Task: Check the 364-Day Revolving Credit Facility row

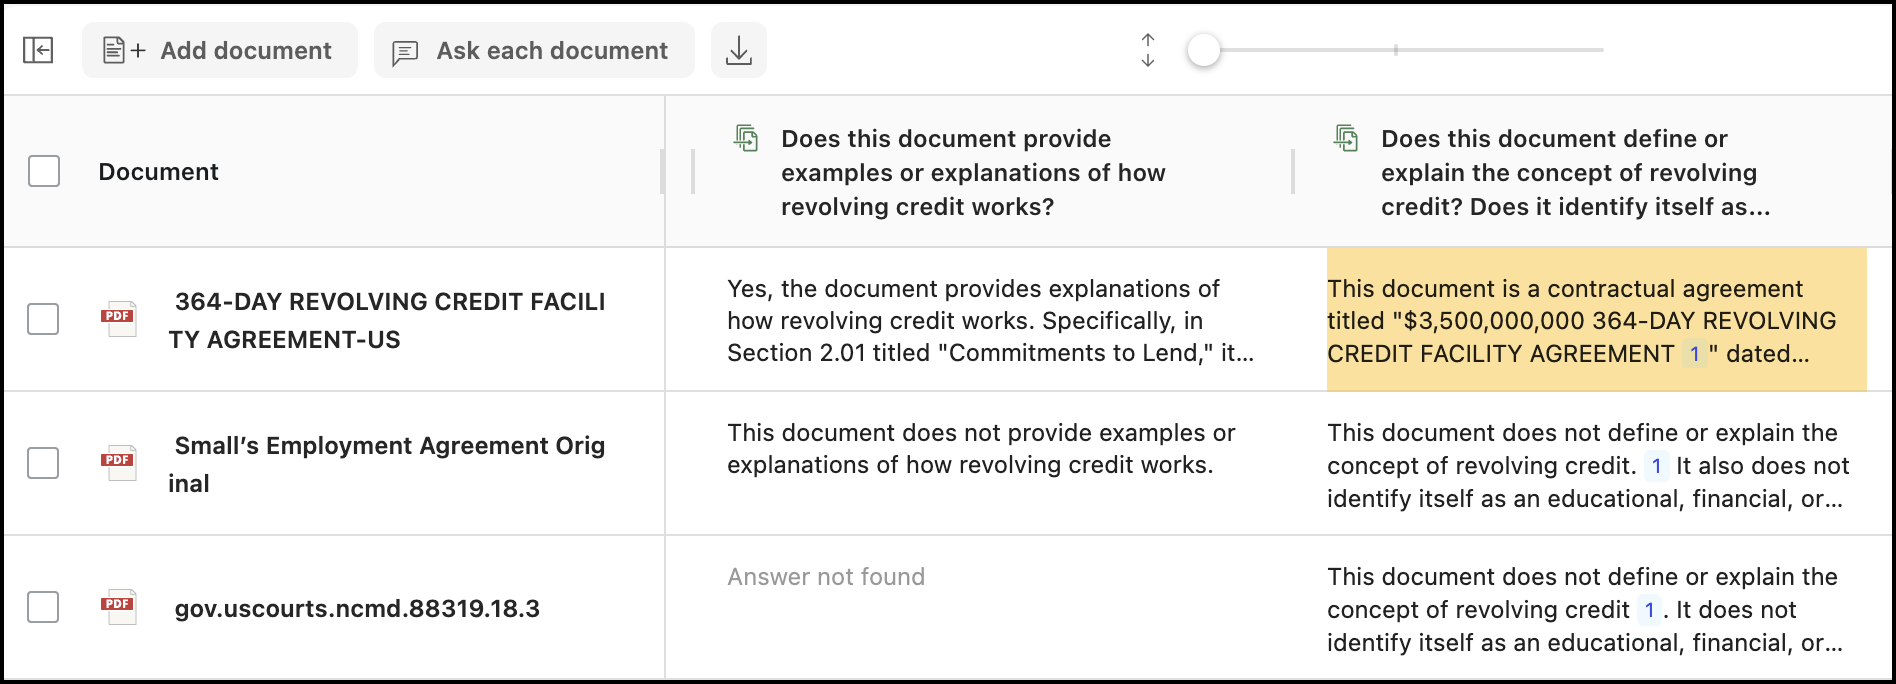Action: click(x=43, y=319)
